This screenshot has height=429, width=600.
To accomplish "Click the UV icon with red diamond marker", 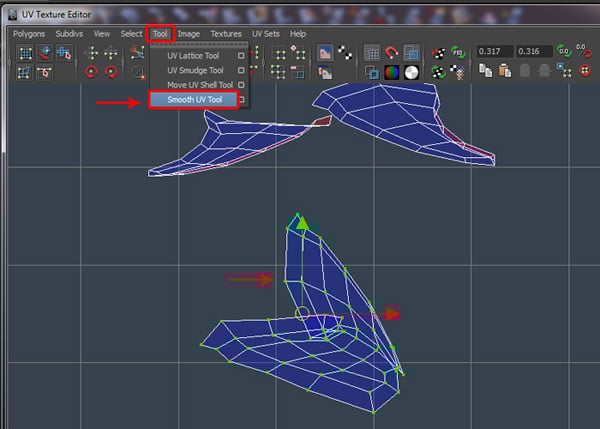I will 298,53.
